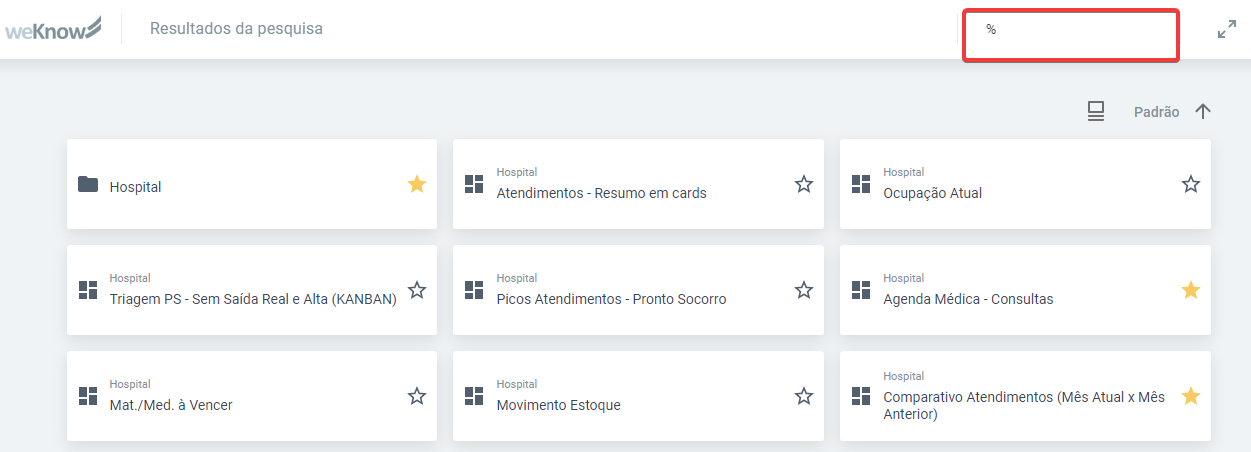Star the Triagem PS KANBAN dashboard
The height and width of the screenshot is (452, 1251).
coord(417,290)
